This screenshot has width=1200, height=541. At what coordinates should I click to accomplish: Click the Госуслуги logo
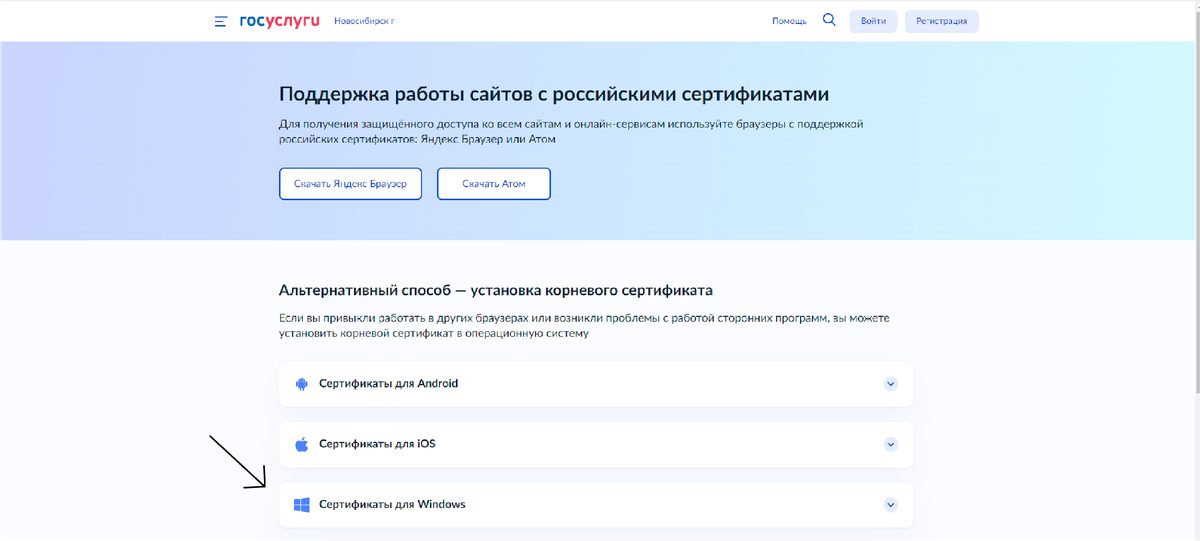(x=279, y=20)
